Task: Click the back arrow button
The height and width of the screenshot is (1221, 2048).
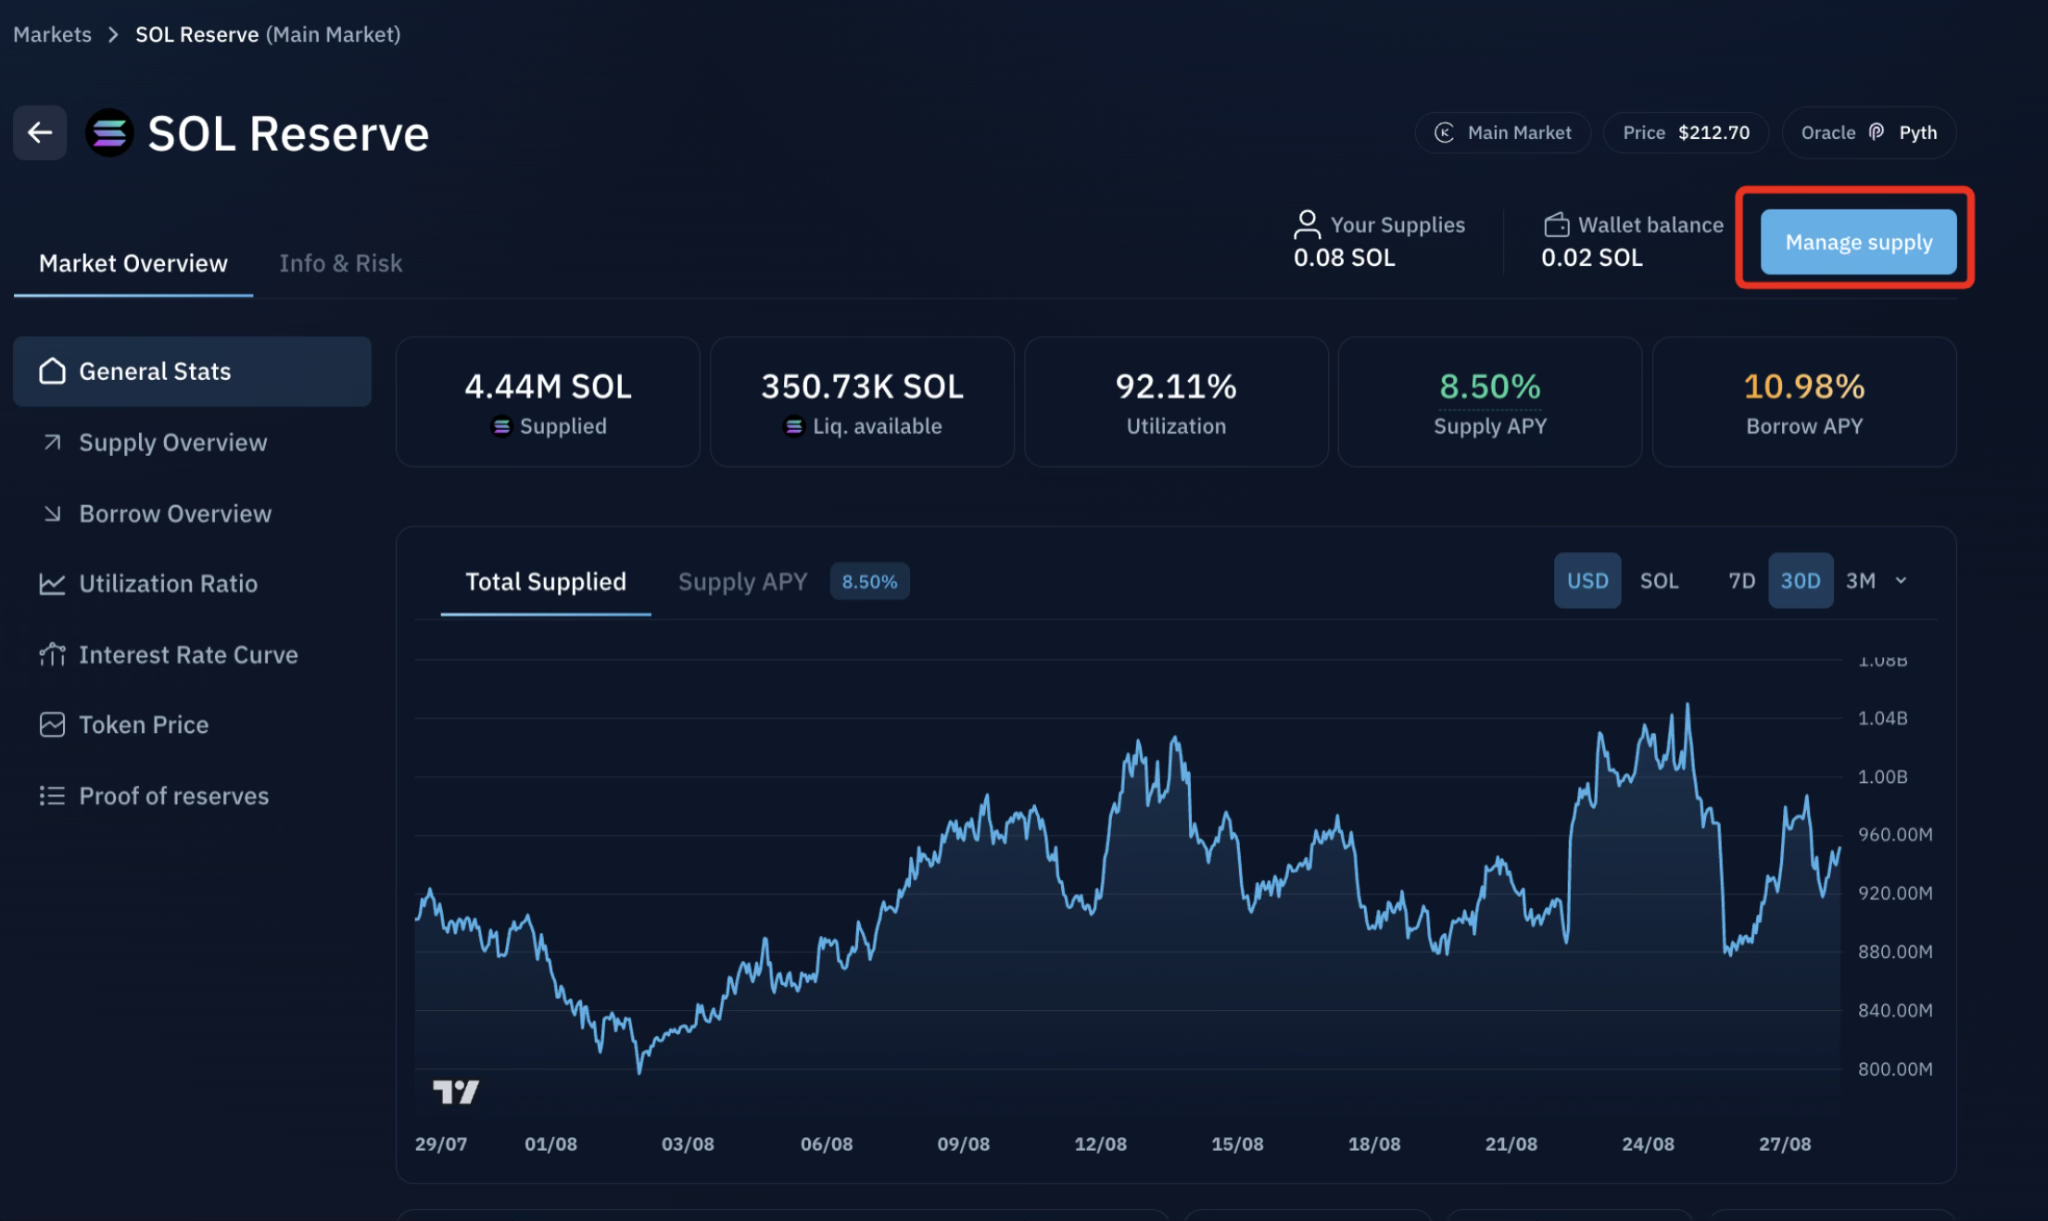Action: (x=40, y=132)
